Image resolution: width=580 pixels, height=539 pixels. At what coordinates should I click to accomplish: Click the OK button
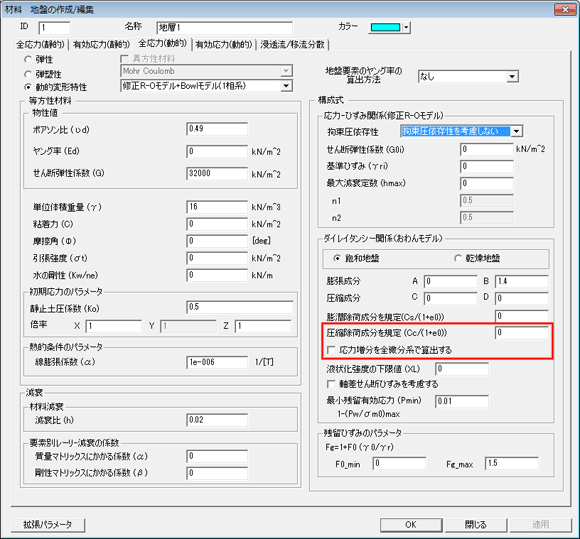(411, 525)
